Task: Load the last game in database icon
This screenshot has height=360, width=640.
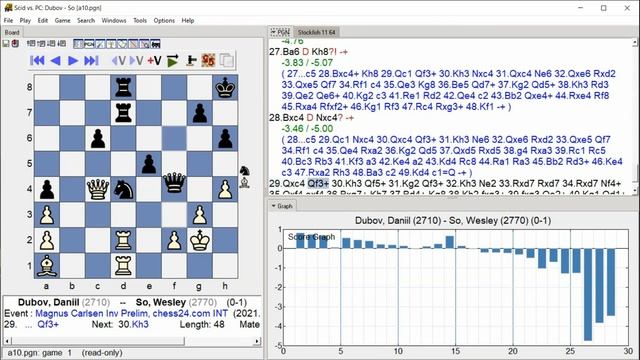Action: [x=61, y=44]
